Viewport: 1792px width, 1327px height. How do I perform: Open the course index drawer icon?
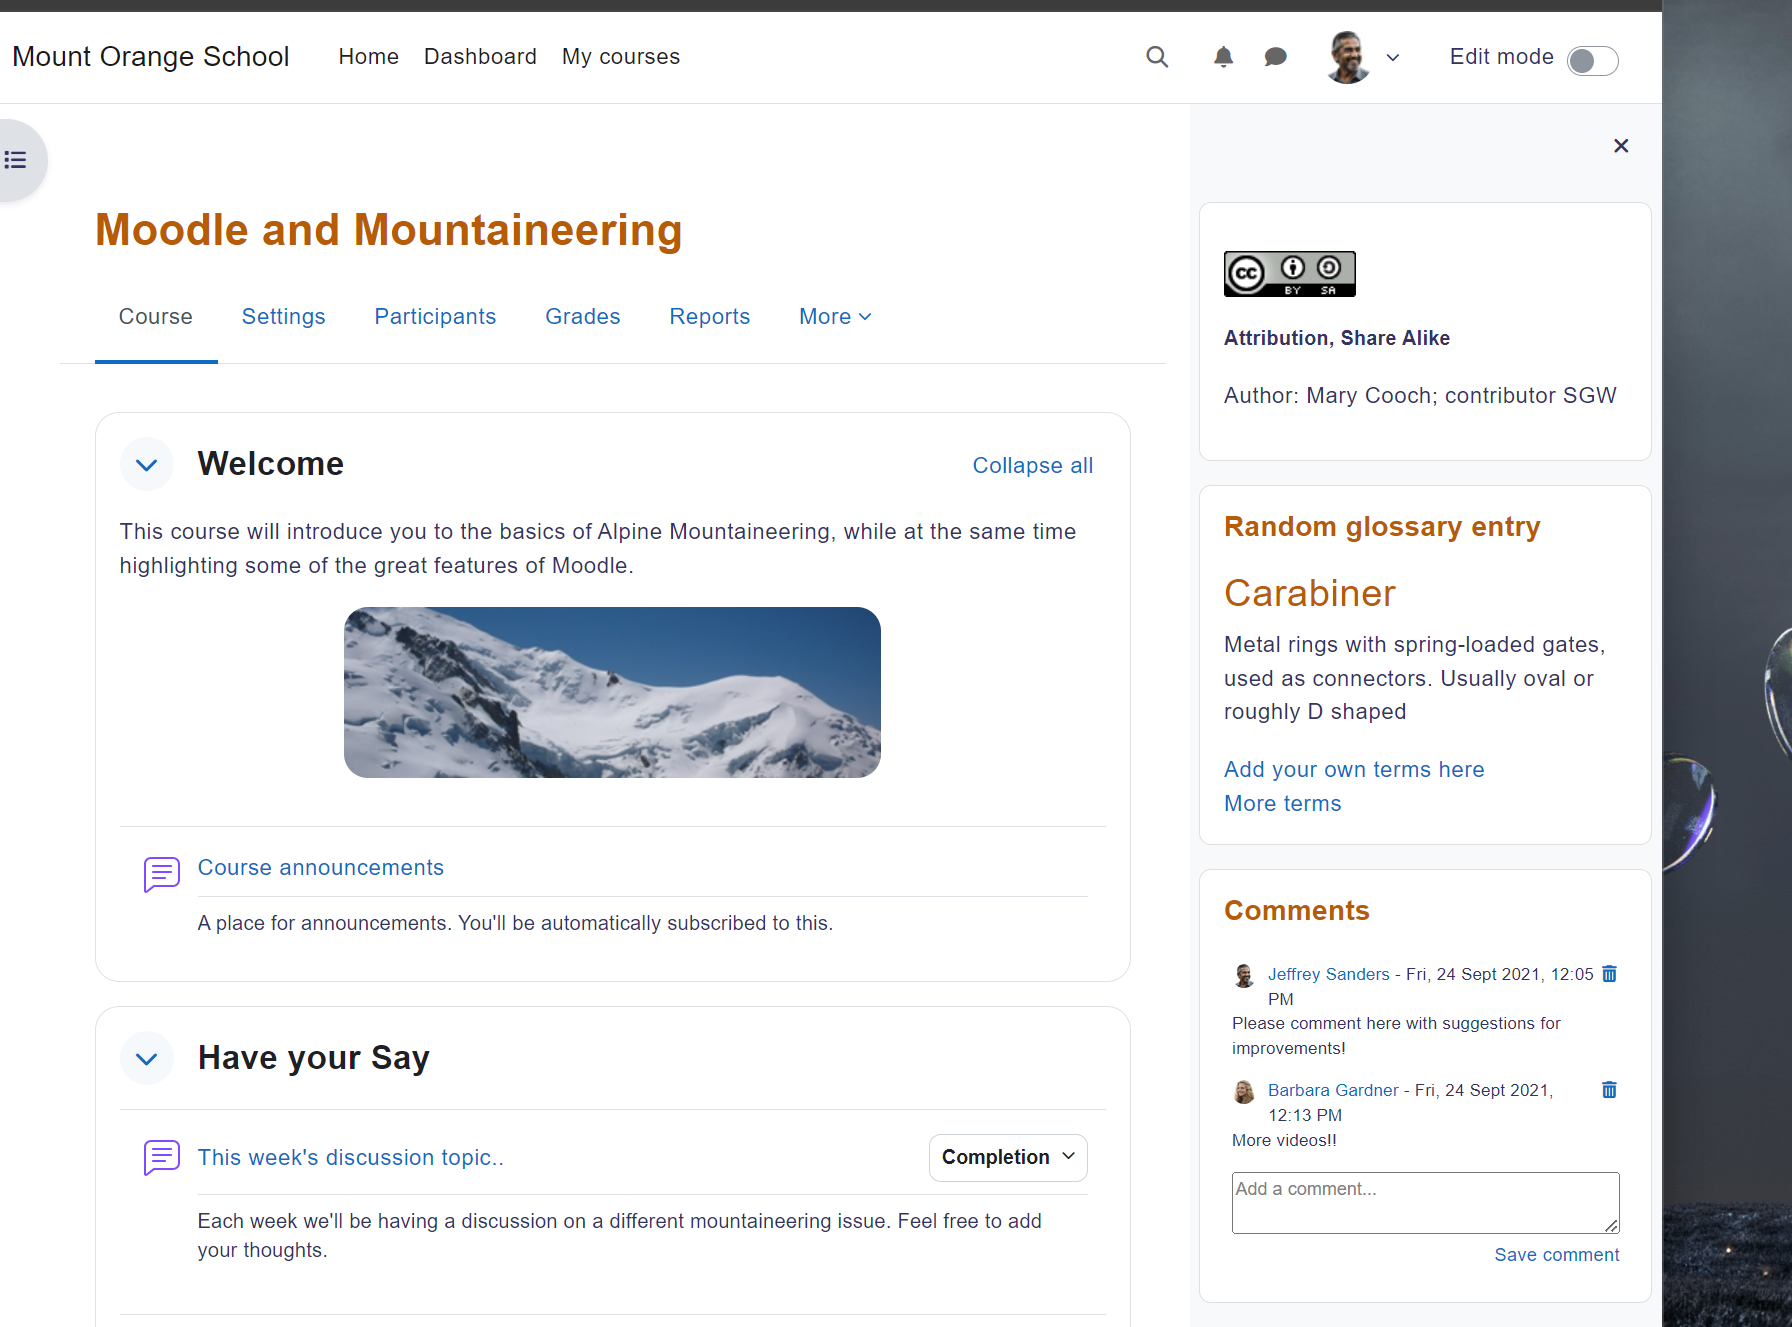(15, 160)
